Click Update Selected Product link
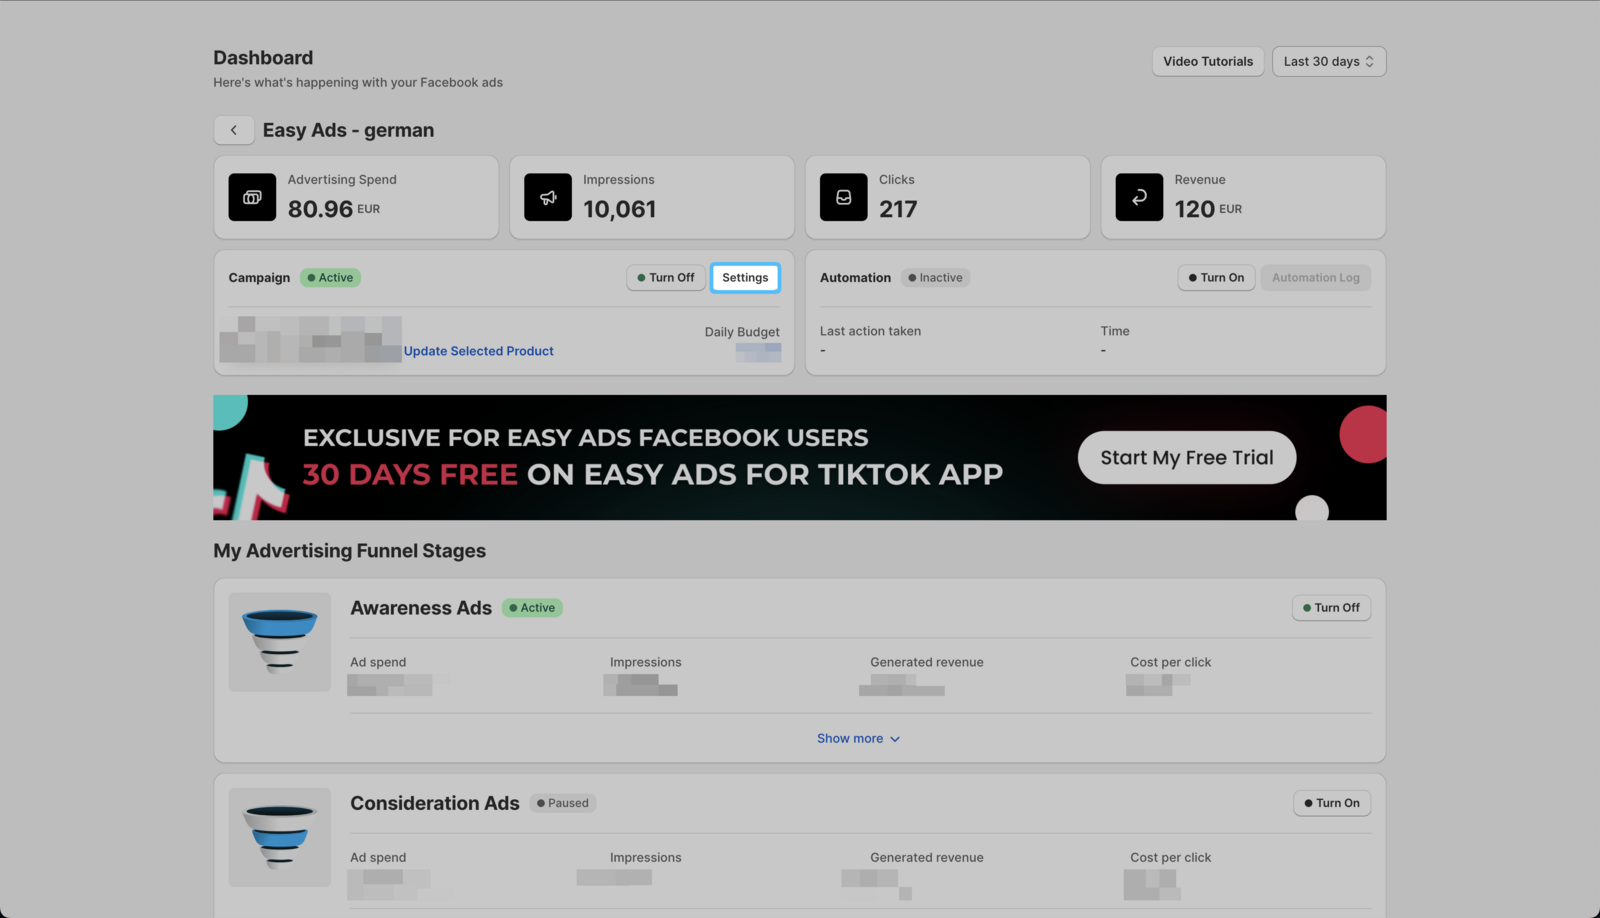The image size is (1600, 918). point(478,351)
